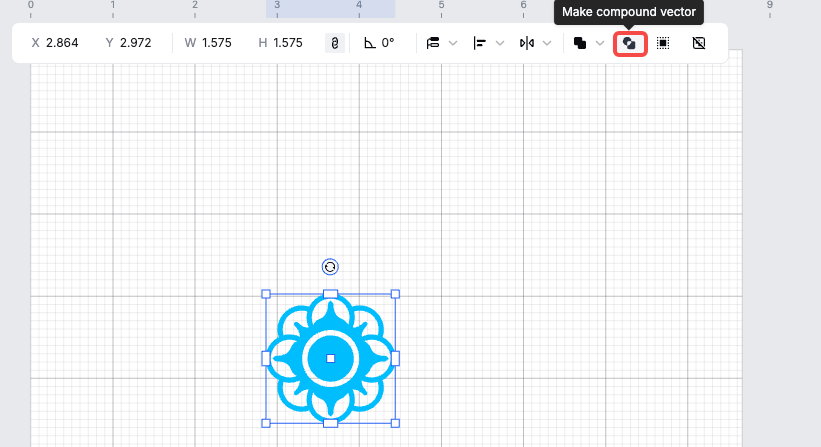
Task: Select the Y position value field
Action: pyautogui.click(x=136, y=43)
